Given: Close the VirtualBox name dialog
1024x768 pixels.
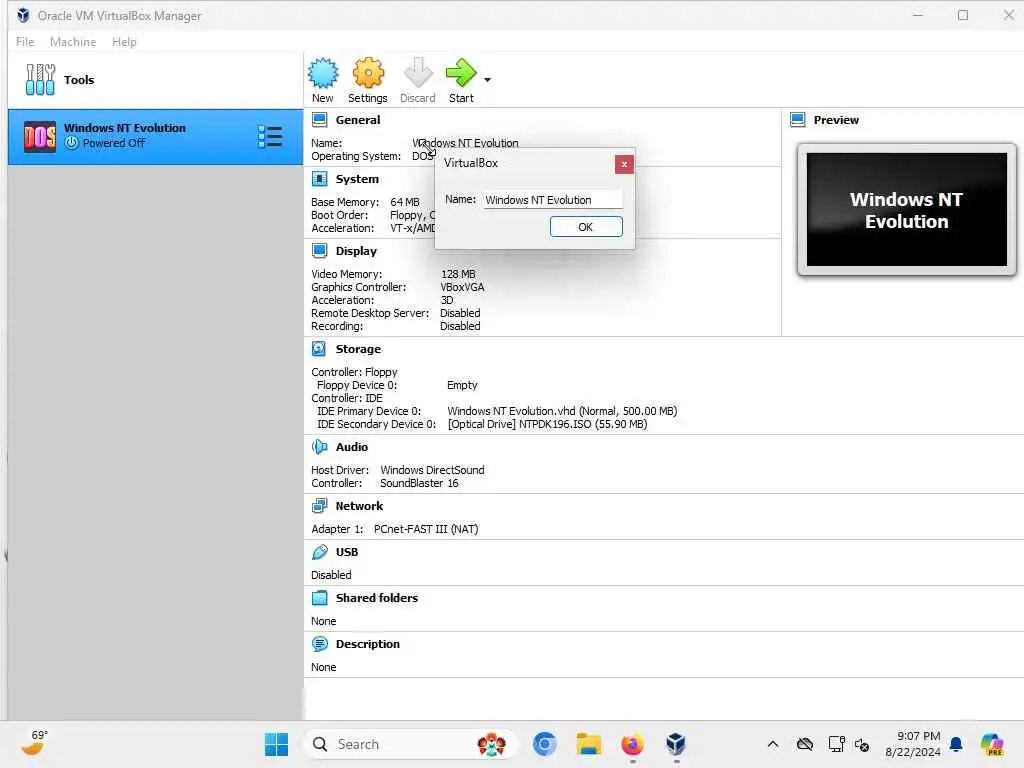Looking at the screenshot, I should (624, 164).
